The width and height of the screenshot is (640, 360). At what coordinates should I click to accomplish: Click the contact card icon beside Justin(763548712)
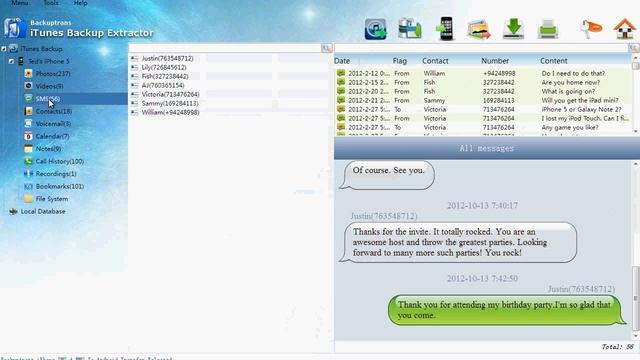135,58
